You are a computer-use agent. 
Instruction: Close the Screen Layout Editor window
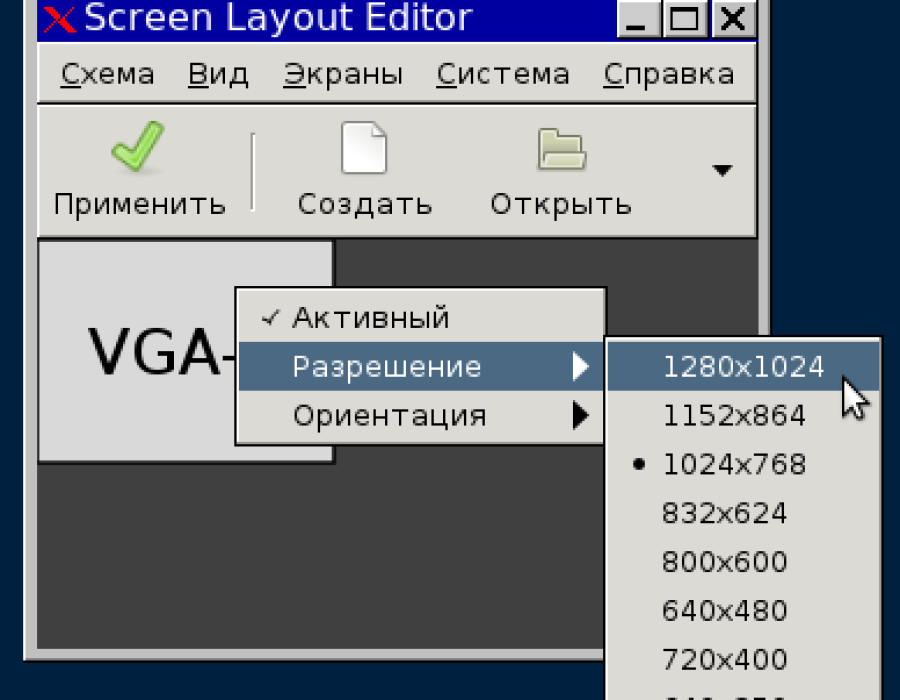pos(733,18)
